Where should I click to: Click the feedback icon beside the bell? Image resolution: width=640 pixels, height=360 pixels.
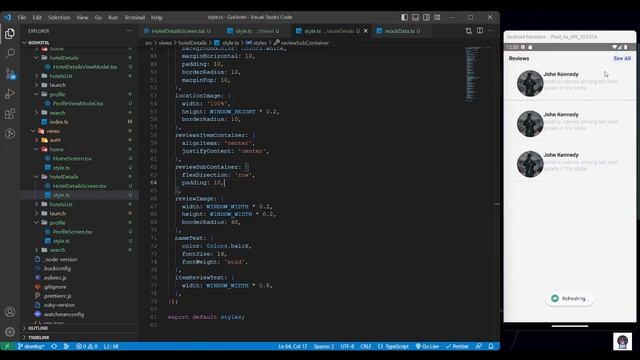pyautogui.click(x=479, y=346)
